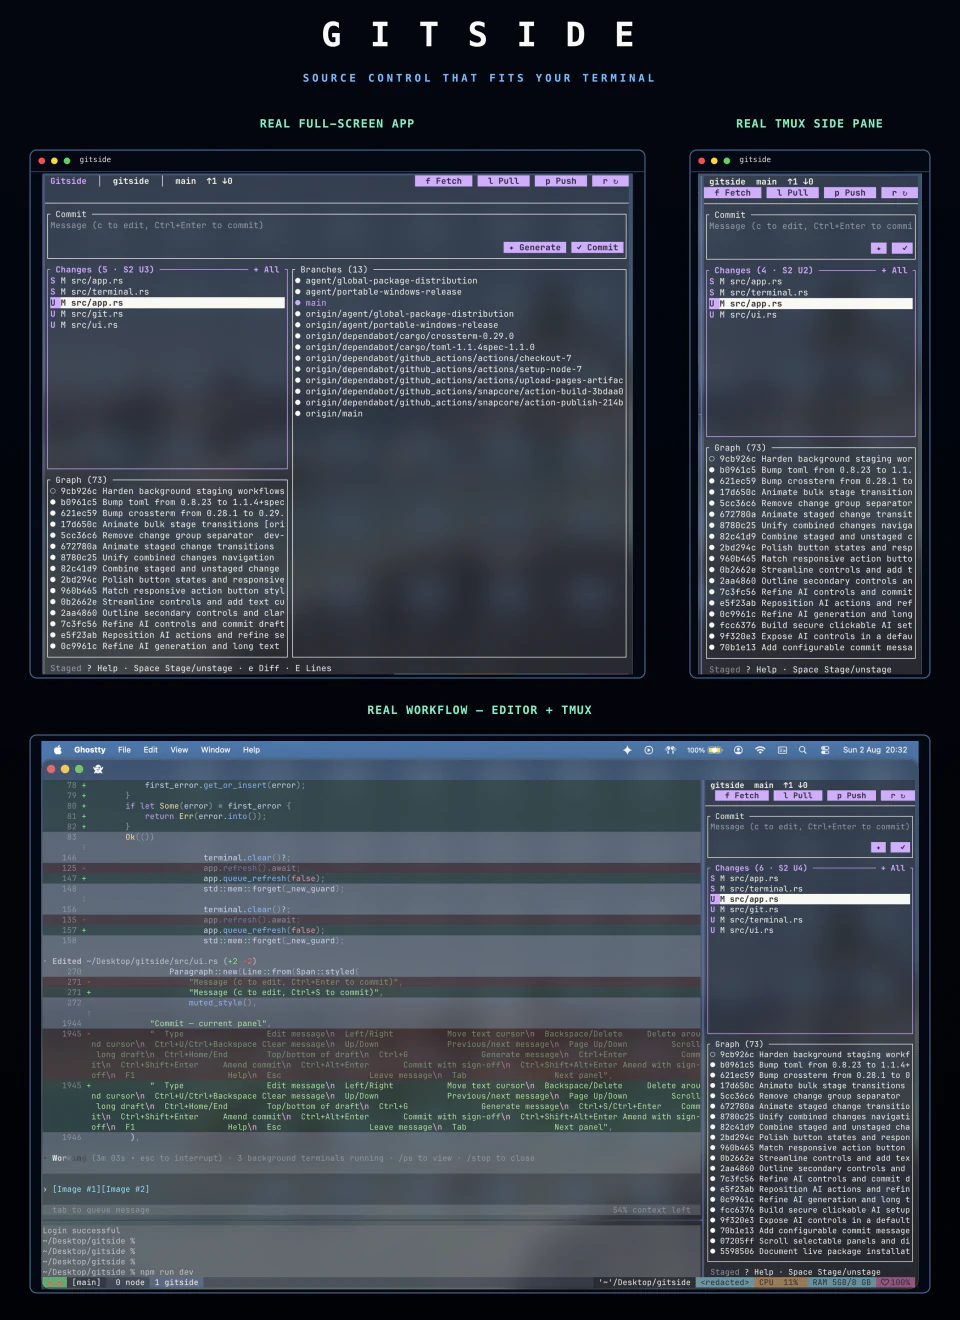The image size is (960, 1320).
Task: Click the user account icon in menu bar
Action: coord(738,750)
